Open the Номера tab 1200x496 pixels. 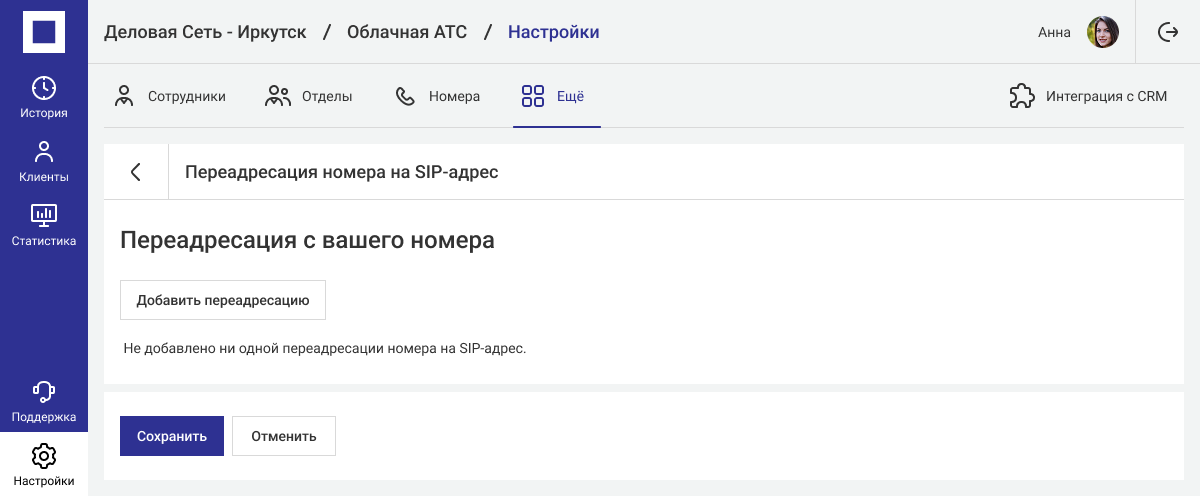[438, 97]
